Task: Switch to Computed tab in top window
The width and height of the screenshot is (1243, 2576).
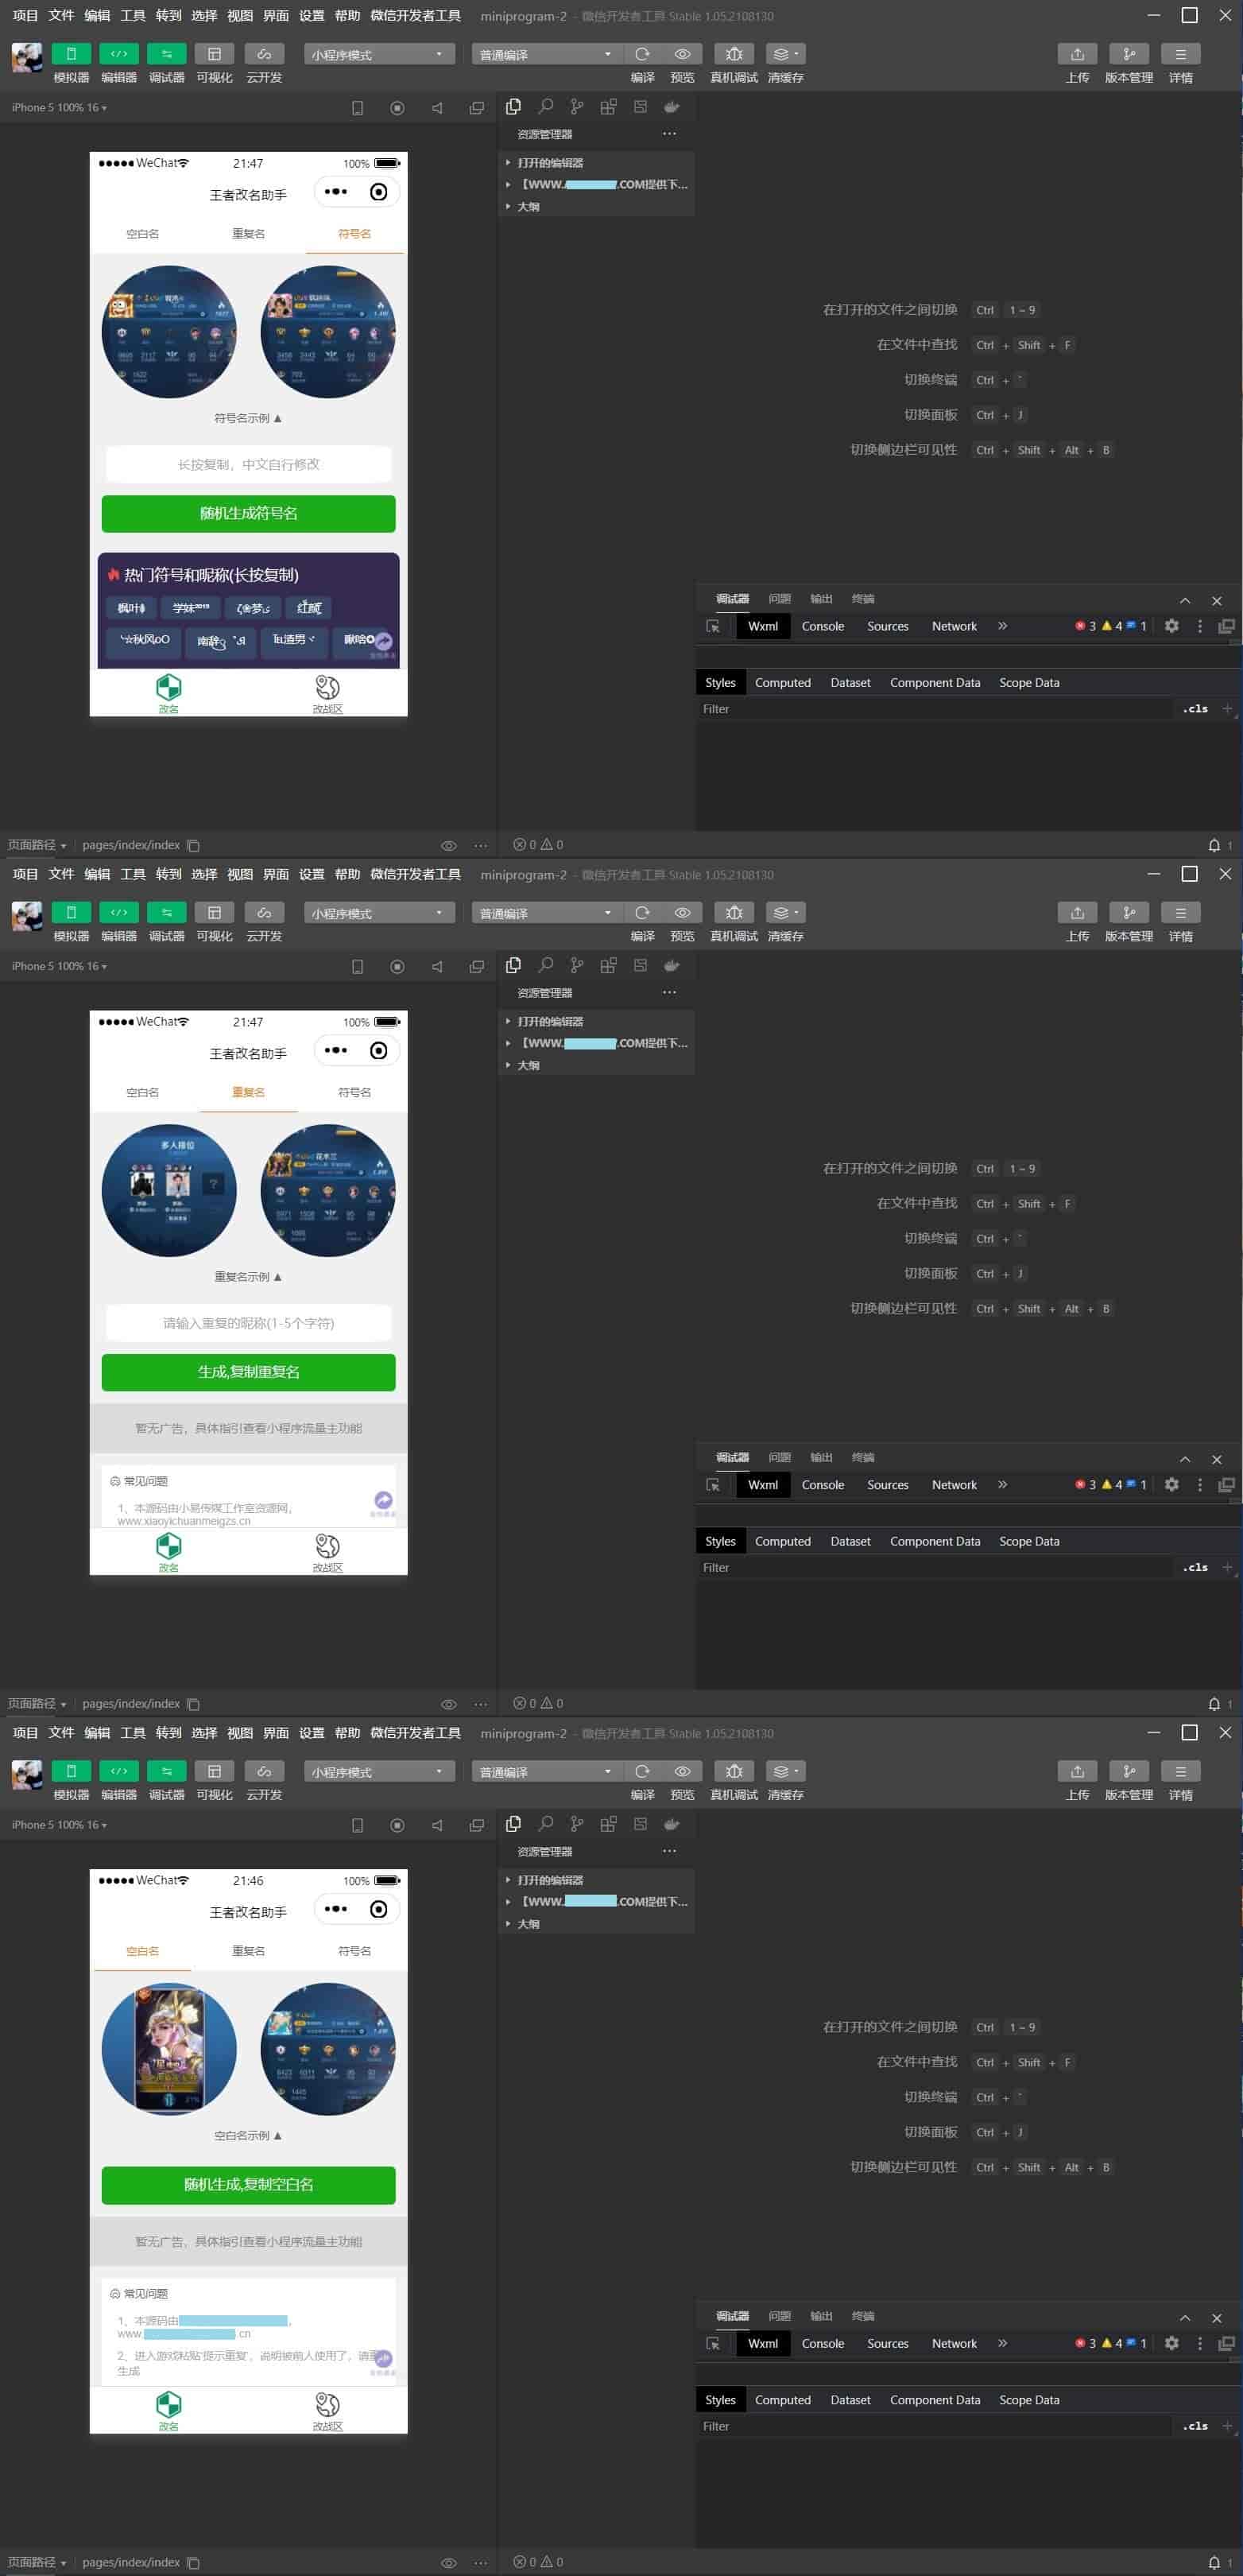Action: 783,682
